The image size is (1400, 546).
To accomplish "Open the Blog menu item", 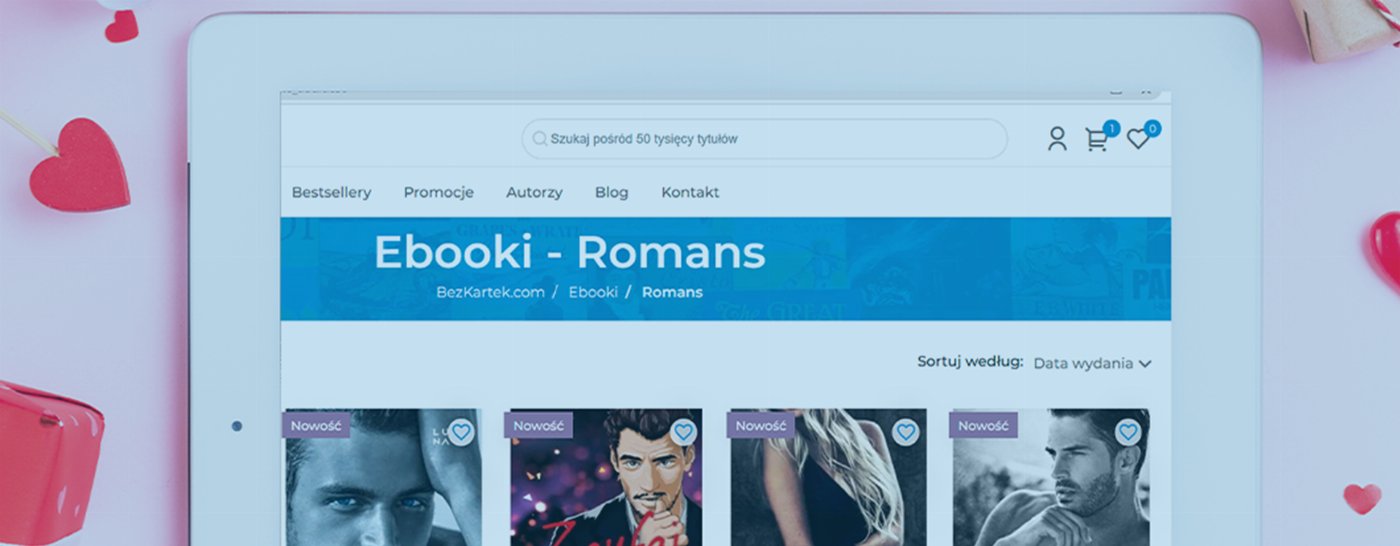I will click(611, 192).
